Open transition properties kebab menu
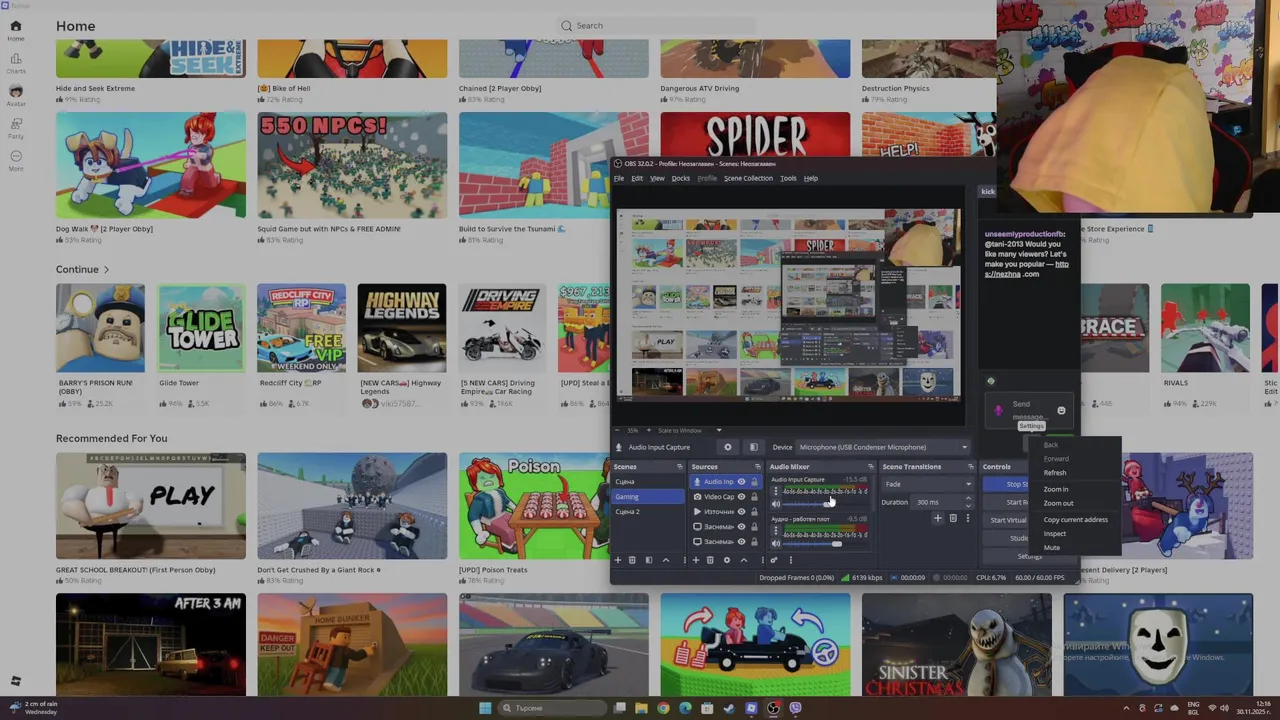The image size is (1280, 720). pos(968,518)
